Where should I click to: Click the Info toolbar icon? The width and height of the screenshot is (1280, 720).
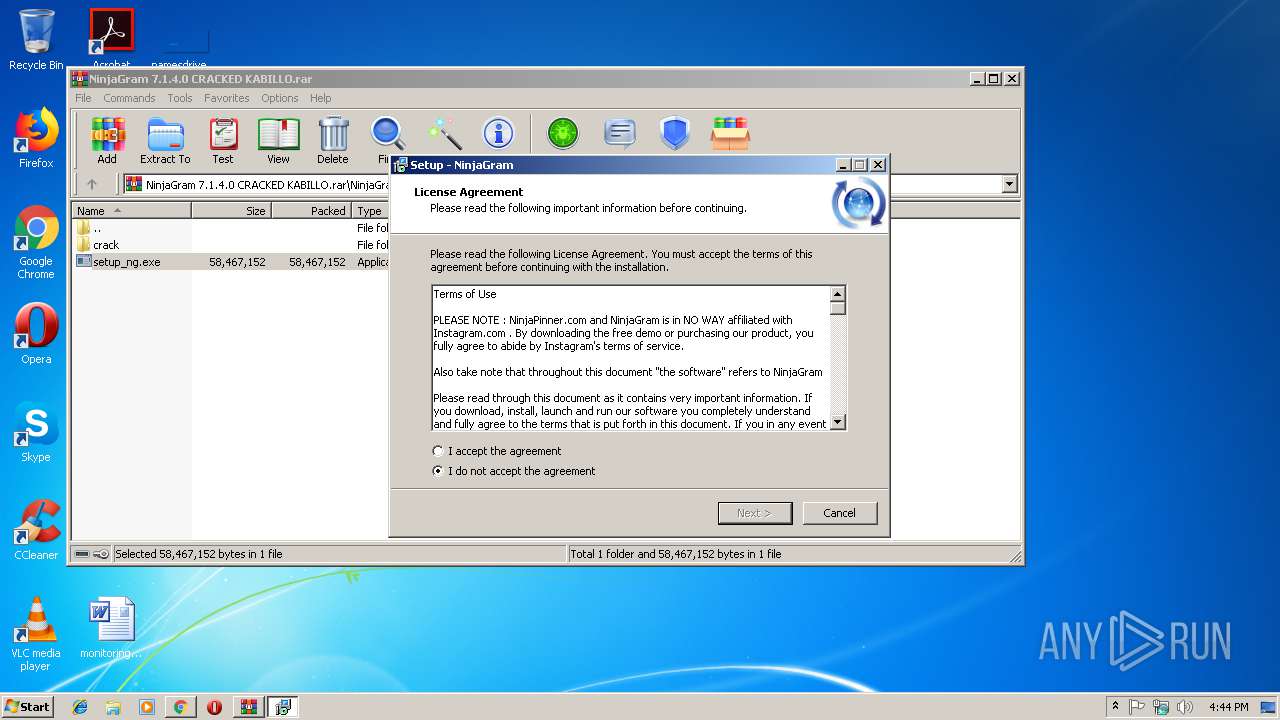pyautogui.click(x=498, y=133)
